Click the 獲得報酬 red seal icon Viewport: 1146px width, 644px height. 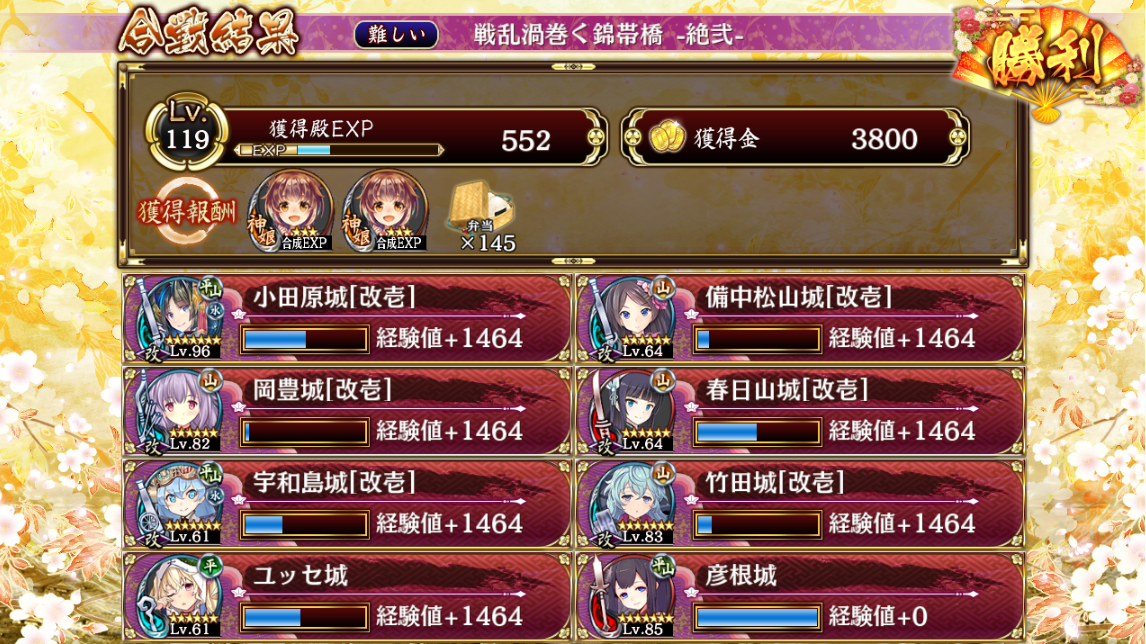[x=187, y=212]
